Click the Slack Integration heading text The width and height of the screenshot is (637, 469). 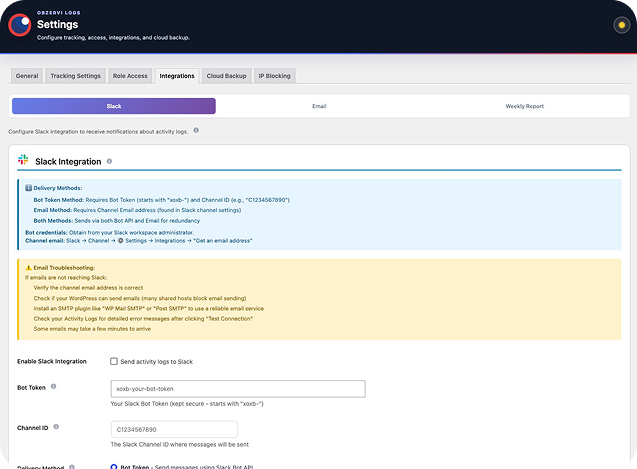[68, 162]
